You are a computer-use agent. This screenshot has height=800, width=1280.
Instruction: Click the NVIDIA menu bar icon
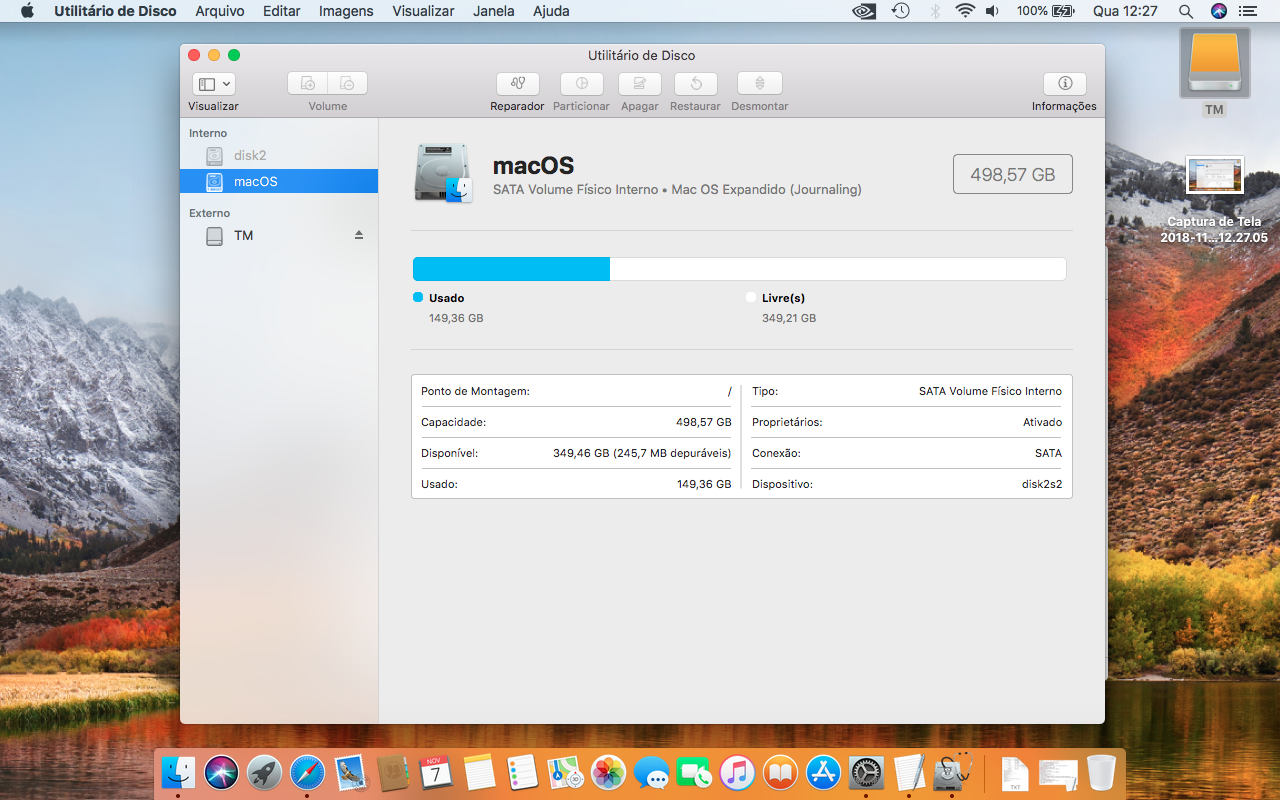pyautogui.click(x=864, y=11)
